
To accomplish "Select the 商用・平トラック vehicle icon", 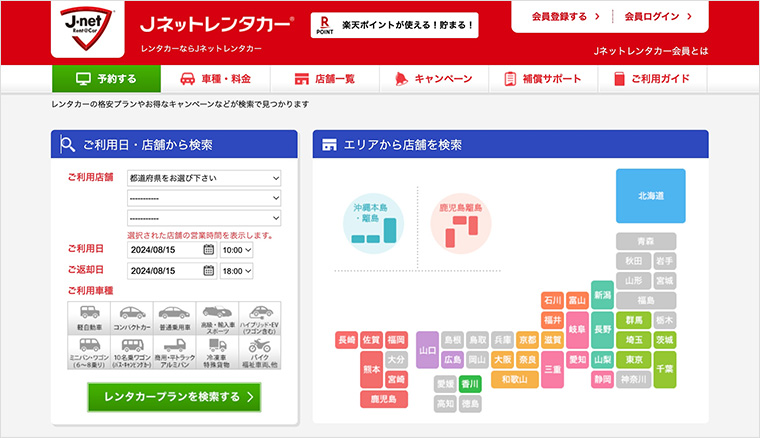I will pos(174,352).
